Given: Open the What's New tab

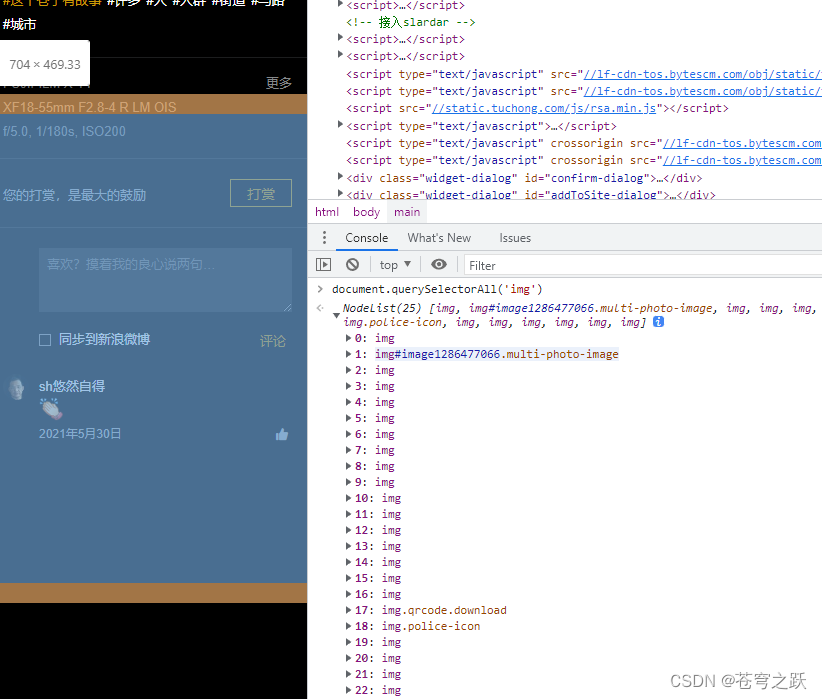Looking at the screenshot, I should point(439,238).
